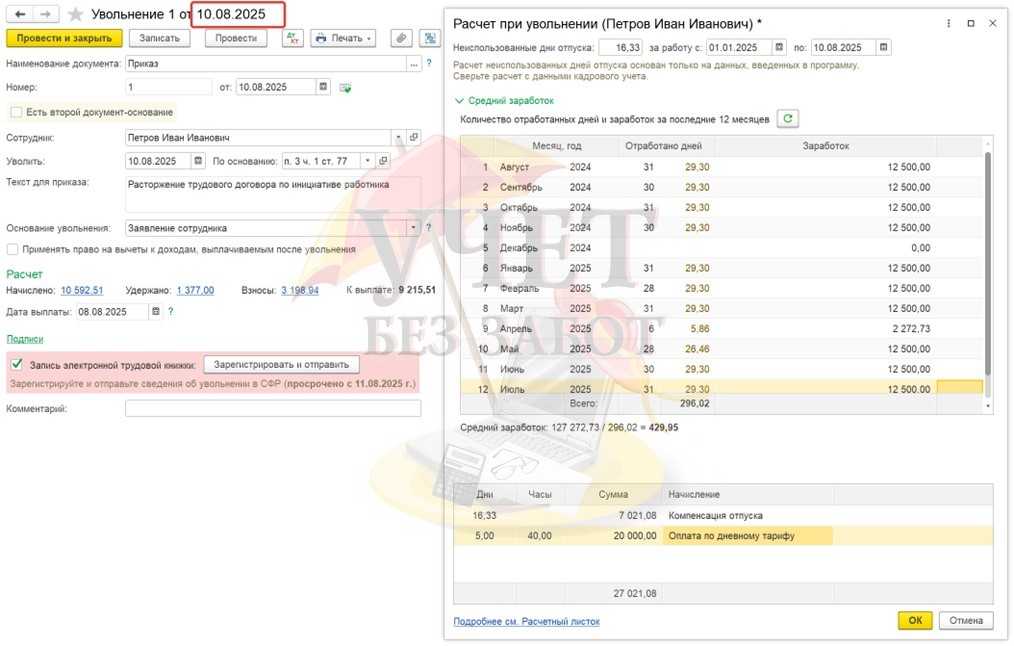Add document to favorites with star icon
The image size is (1014, 646).
[75, 14]
